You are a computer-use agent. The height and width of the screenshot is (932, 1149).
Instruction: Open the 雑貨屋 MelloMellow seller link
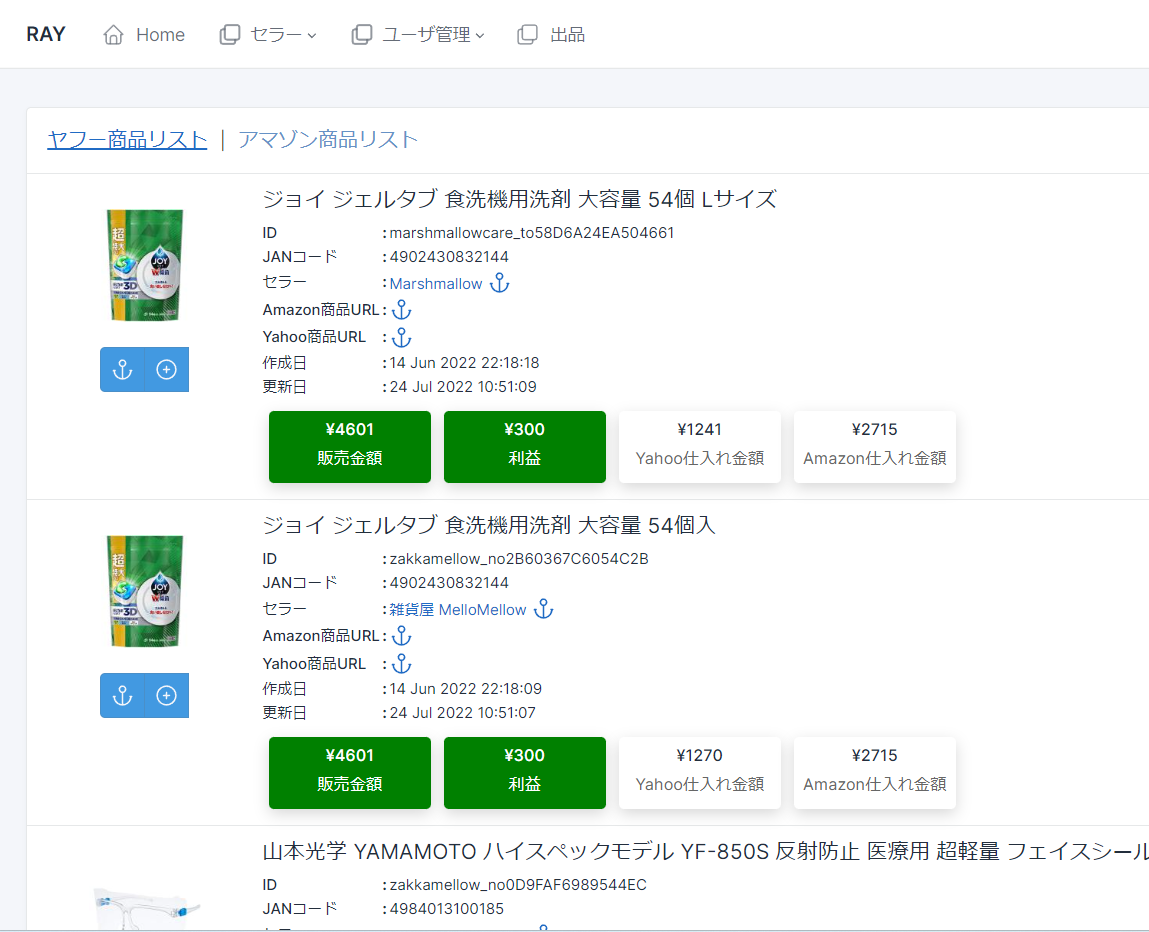coord(458,610)
